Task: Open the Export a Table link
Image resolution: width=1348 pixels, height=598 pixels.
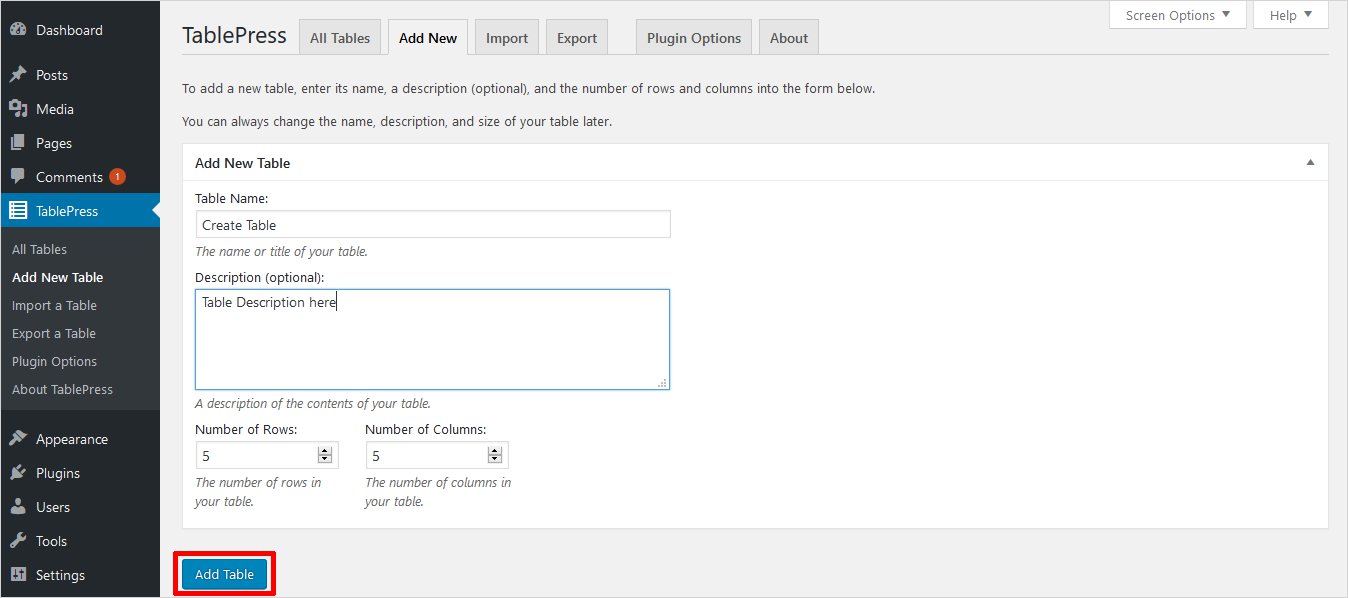Action: click(x=54, y=333)
